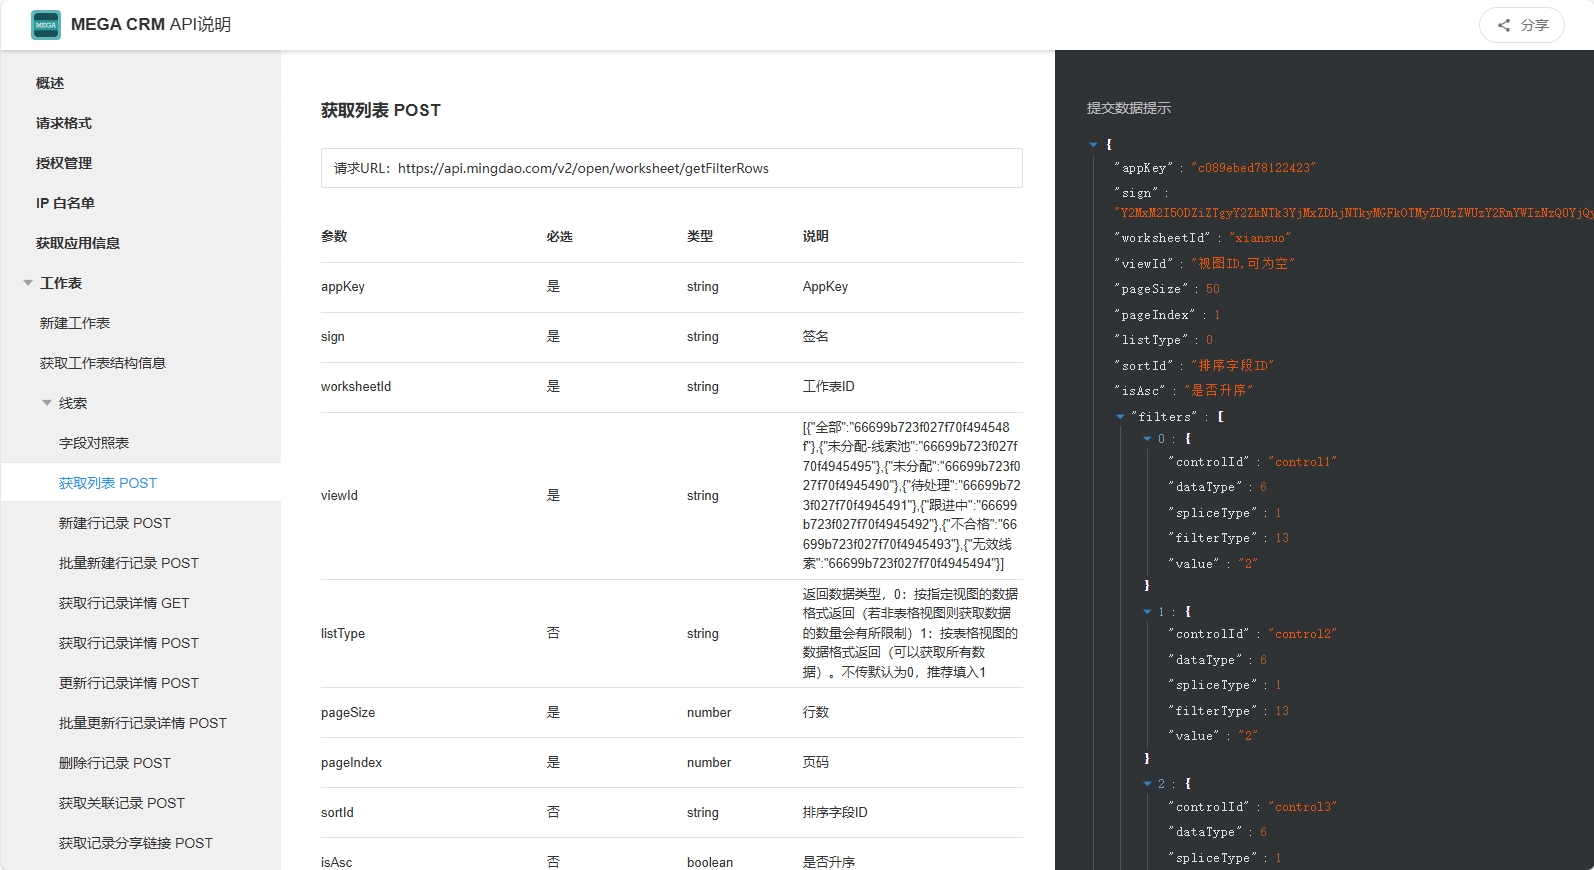Collapse the 工作表 tree arrow
The height and width of the screenshot is (870, 1594).
(x=28, y=283)
